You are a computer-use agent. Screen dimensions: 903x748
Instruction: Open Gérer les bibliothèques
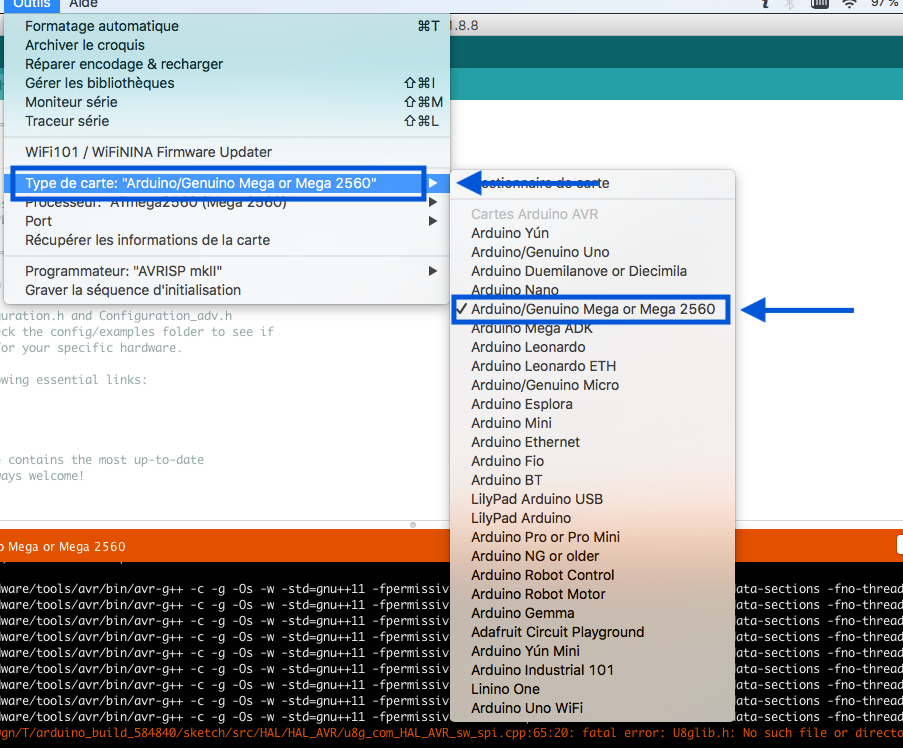point(227,83)
